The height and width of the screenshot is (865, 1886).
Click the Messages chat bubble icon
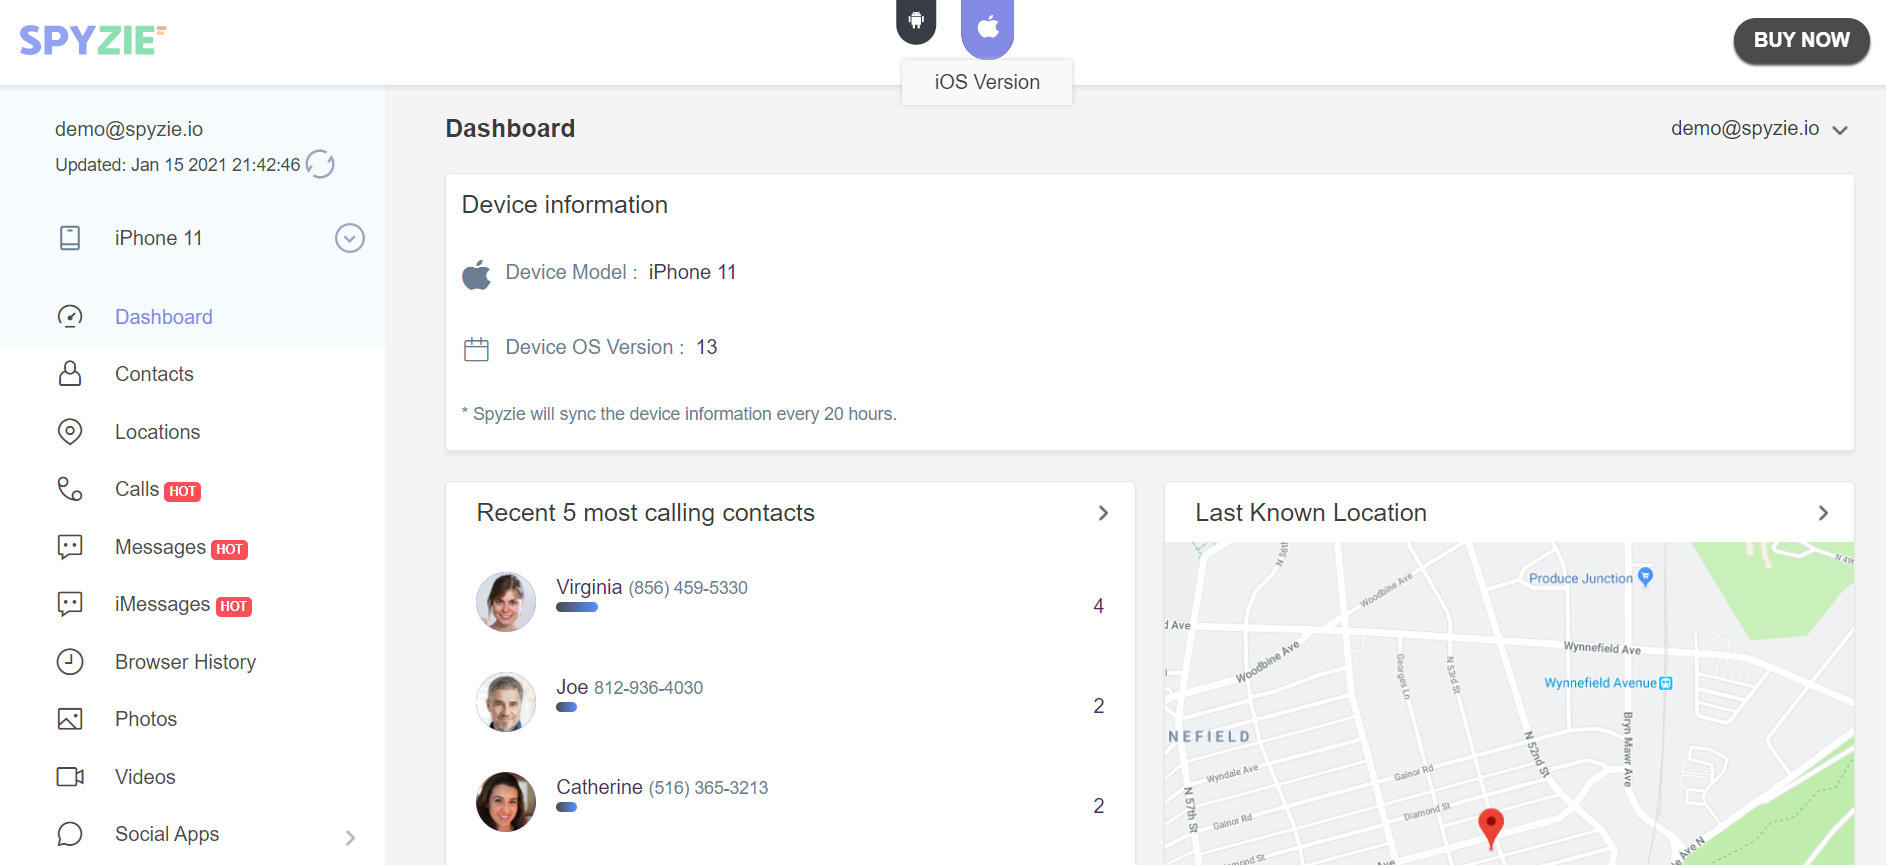click(x=70, y=547)
